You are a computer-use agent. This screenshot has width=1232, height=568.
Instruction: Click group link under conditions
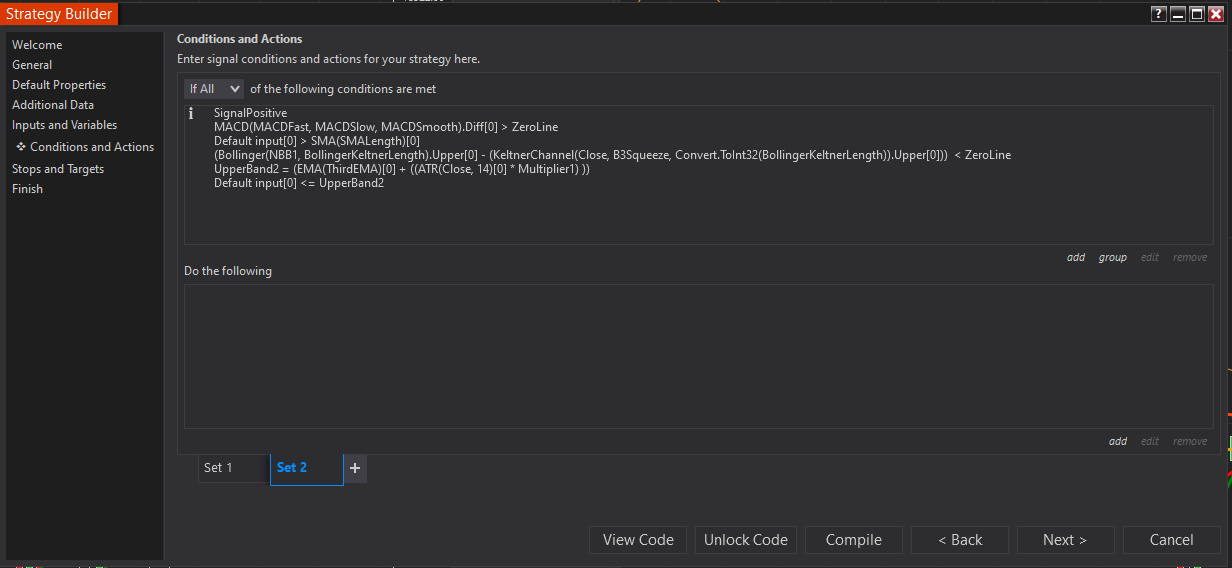(1112, 258)
